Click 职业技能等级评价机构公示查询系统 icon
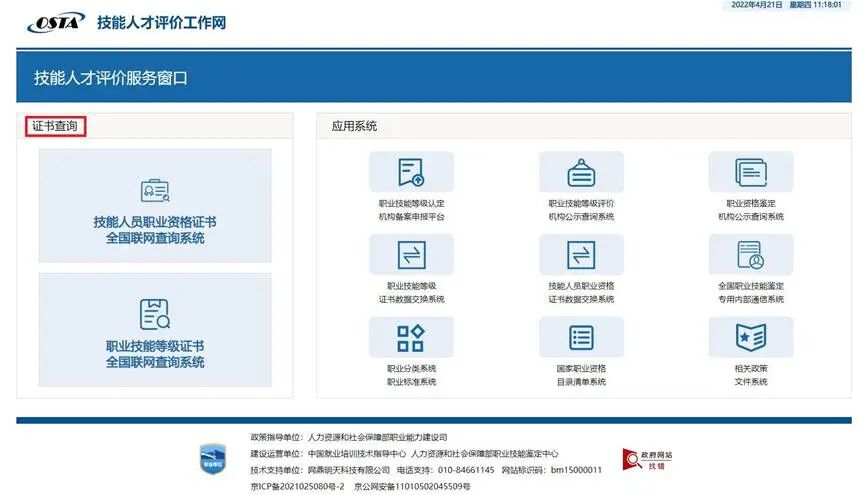Image resolution: width=864 pixels, height=495 pixels. point(581,172)
